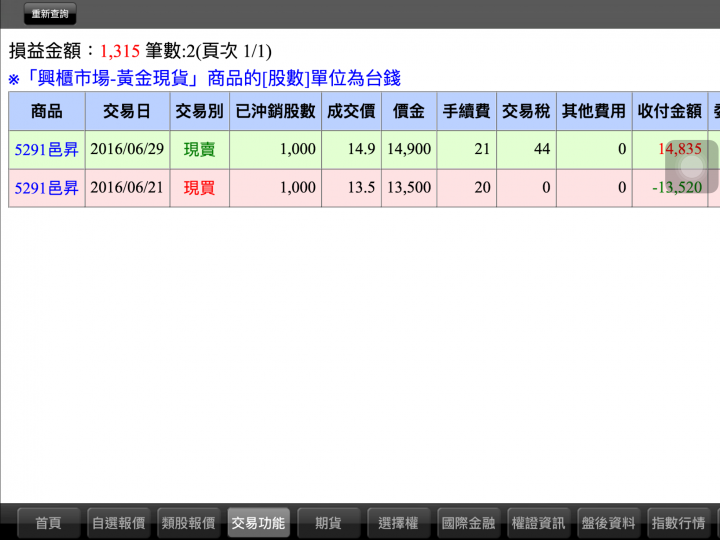Select price cell 14.9
The width and height of the screenshot is (720, 540).
tap(351, 149)
